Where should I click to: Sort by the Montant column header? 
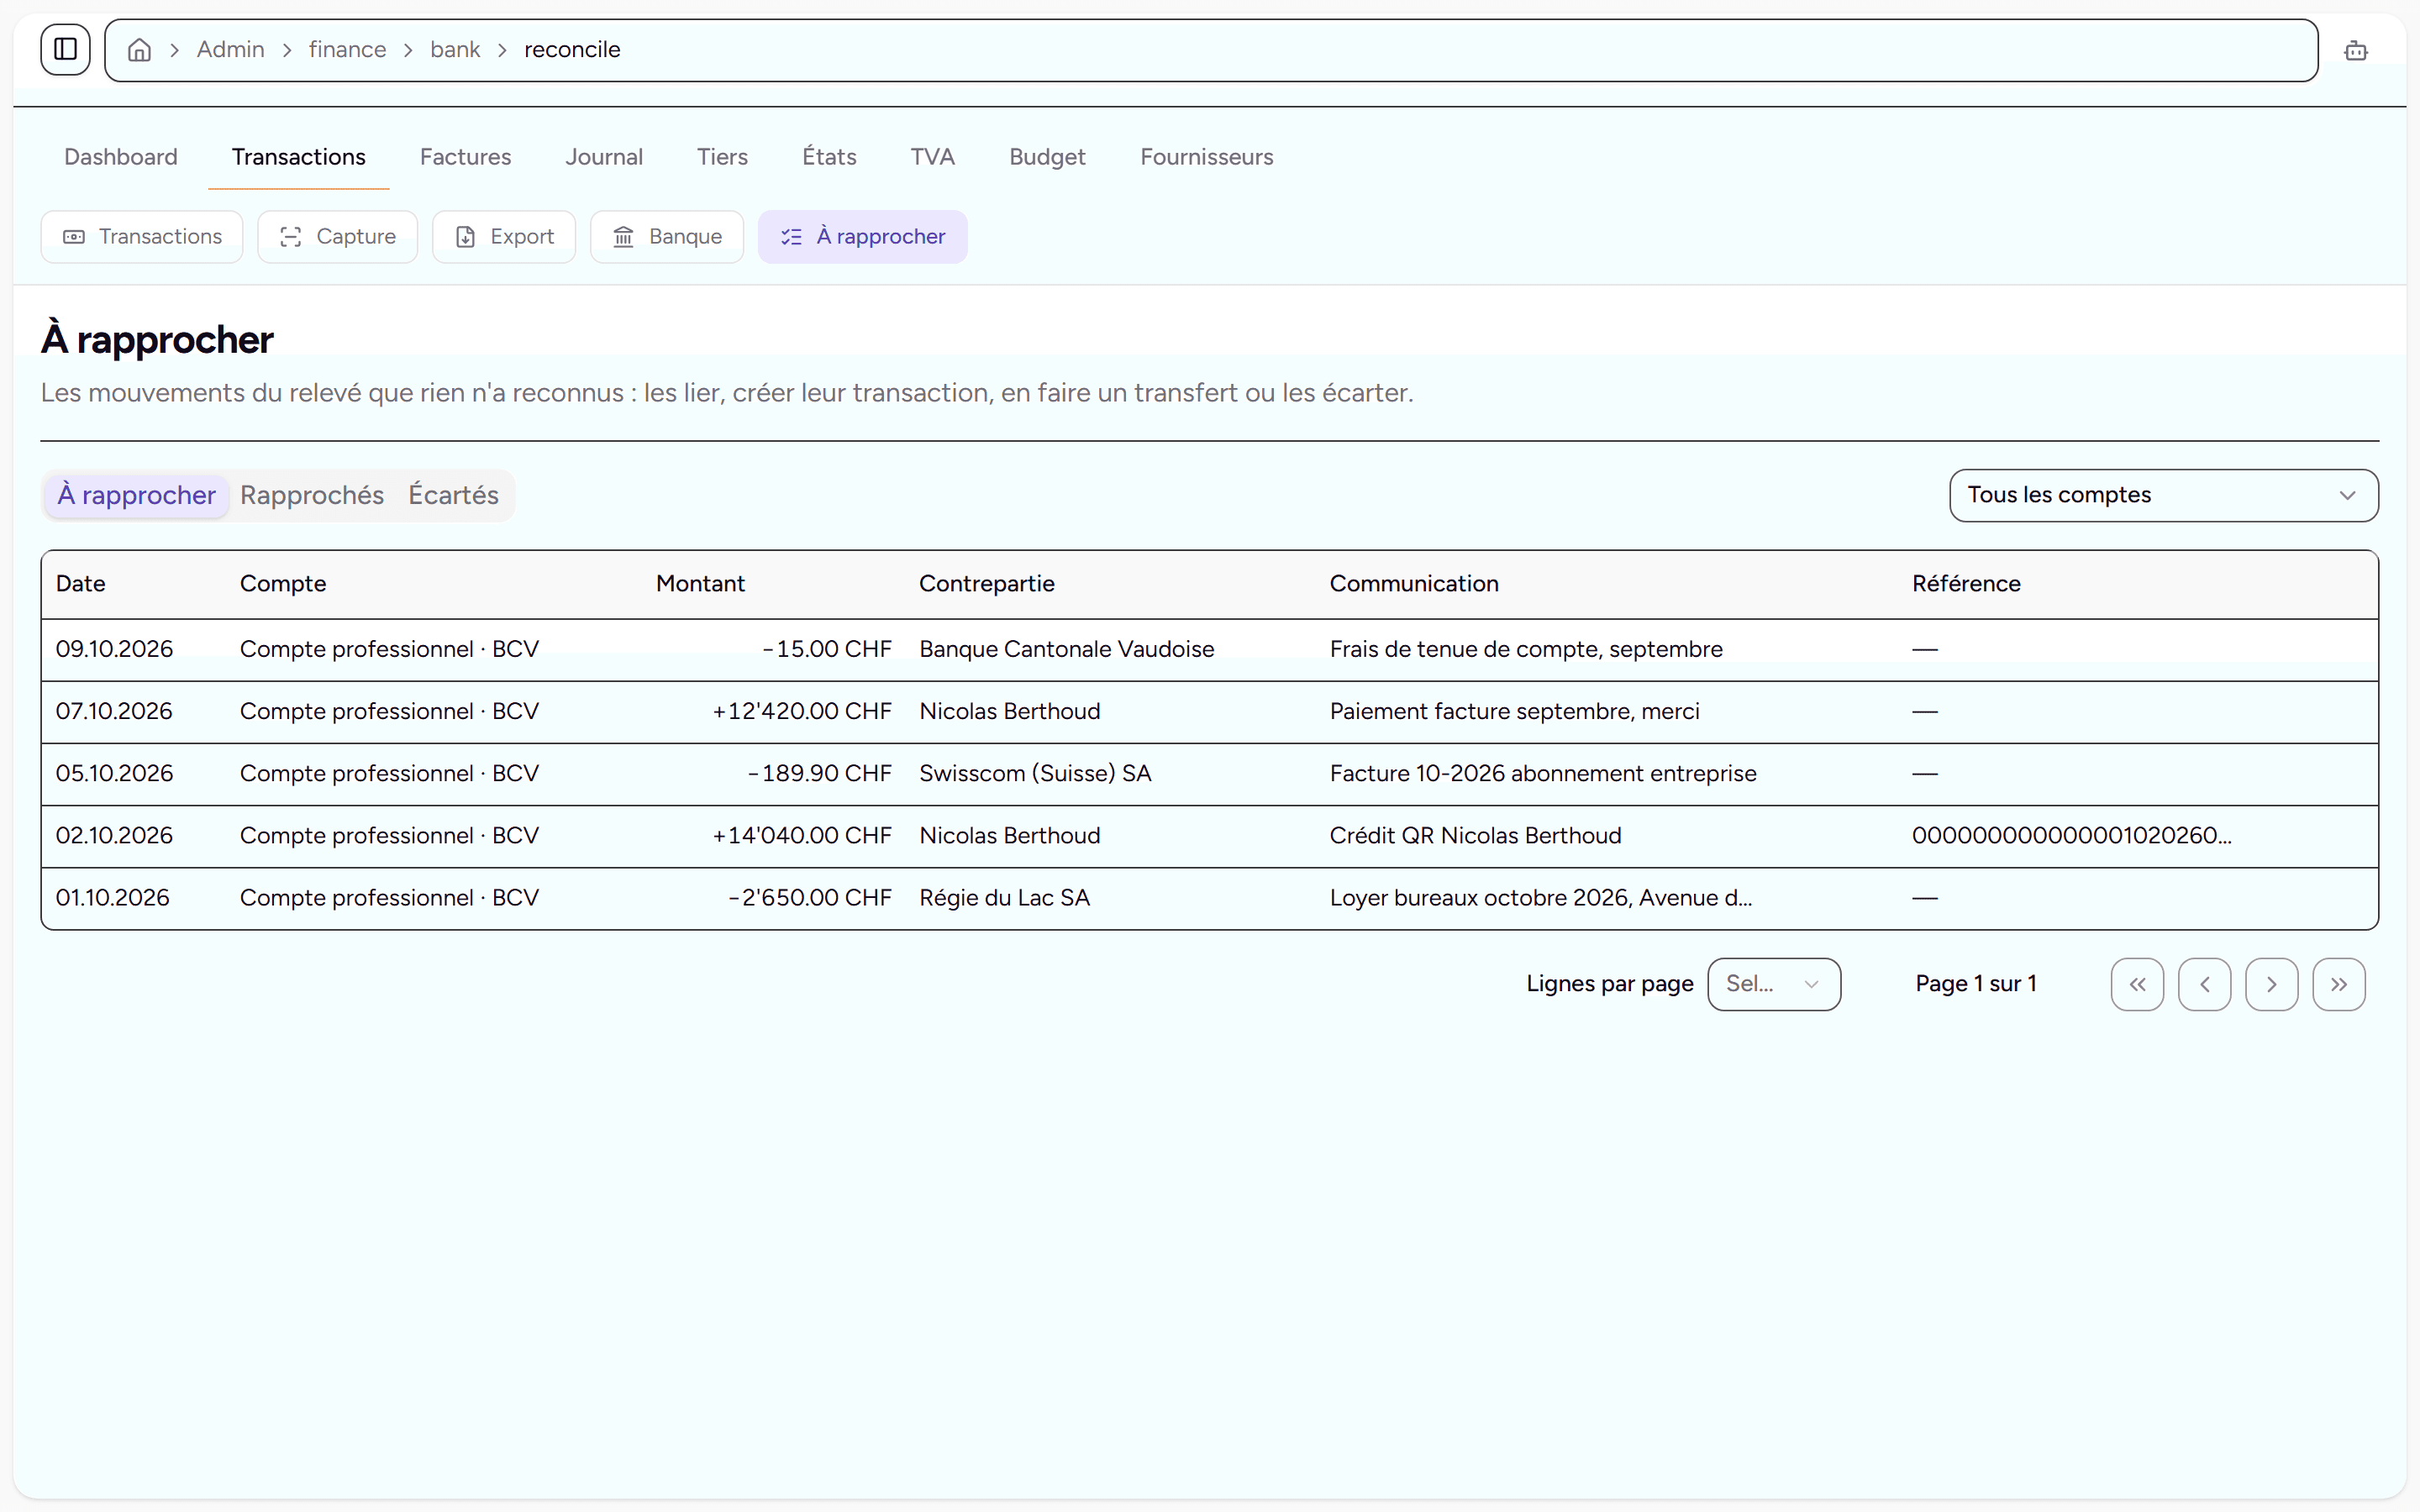tap(700, 584)
